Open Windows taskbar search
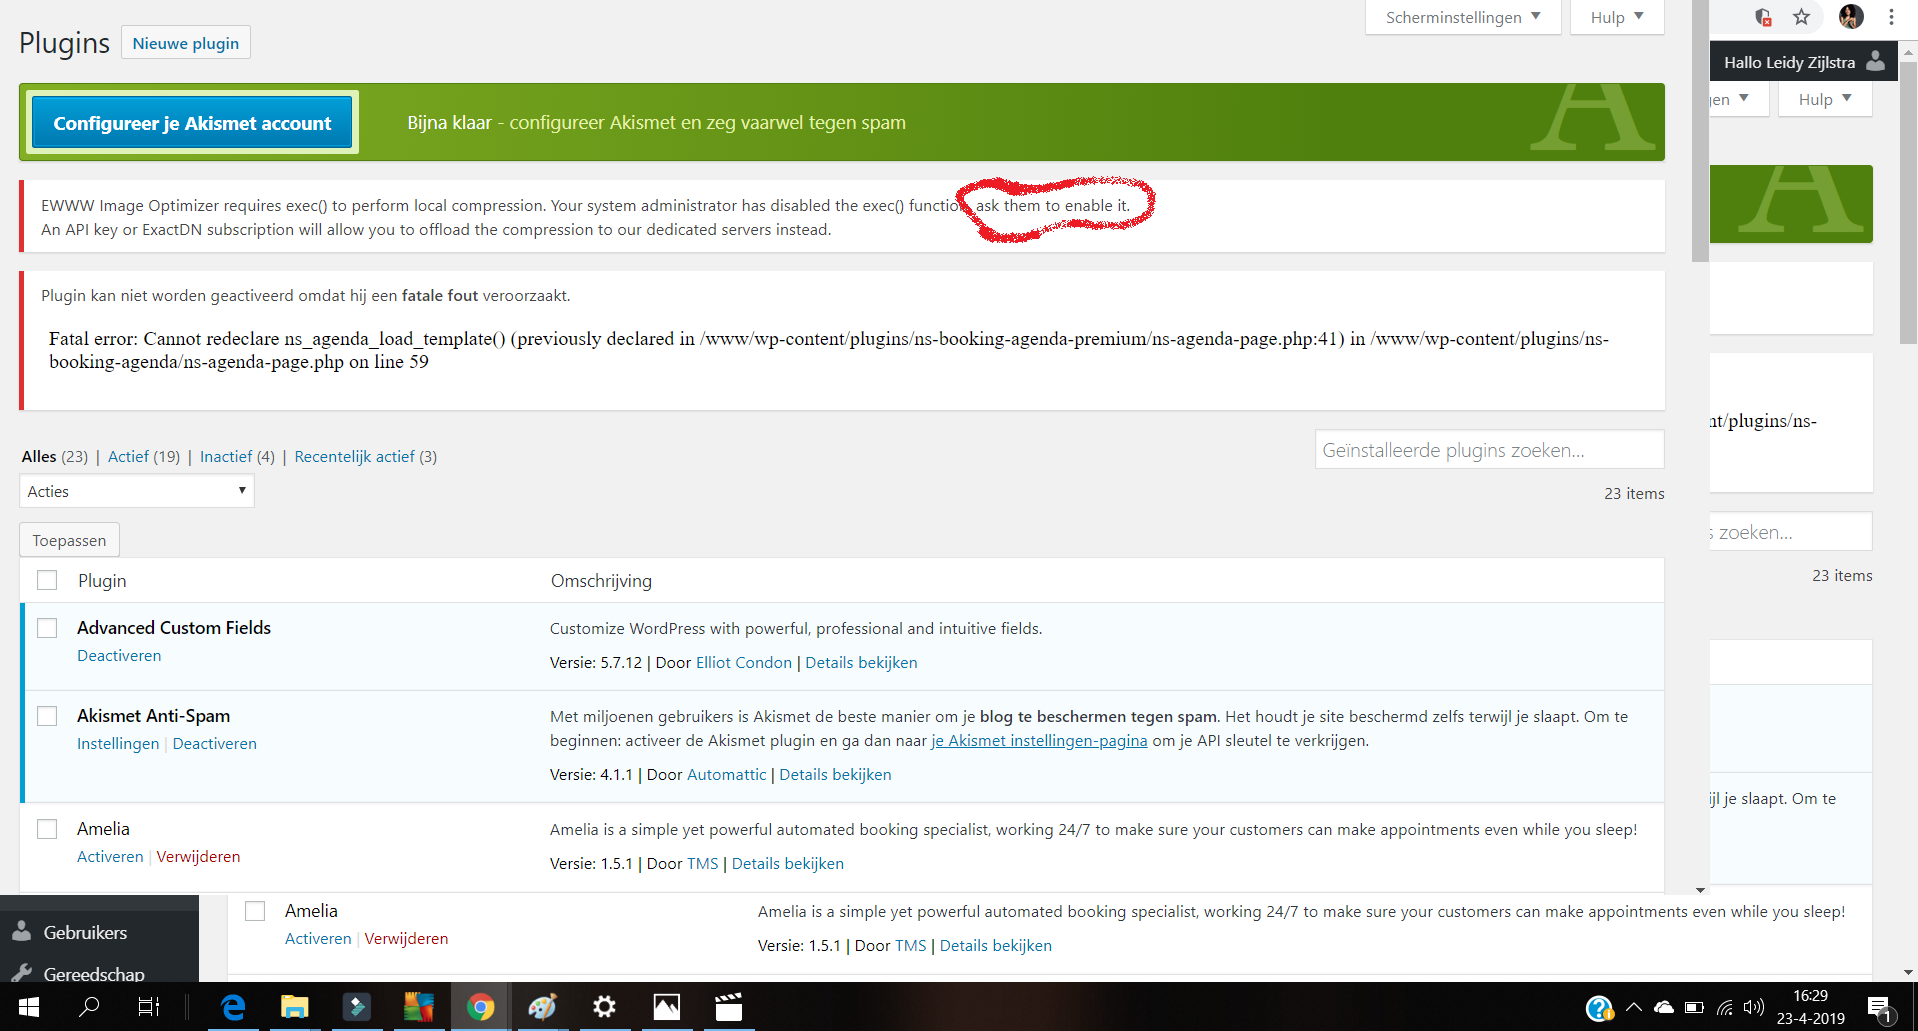The height and width of the screenshot is (1031, 1918). [x=89, y=1007]
